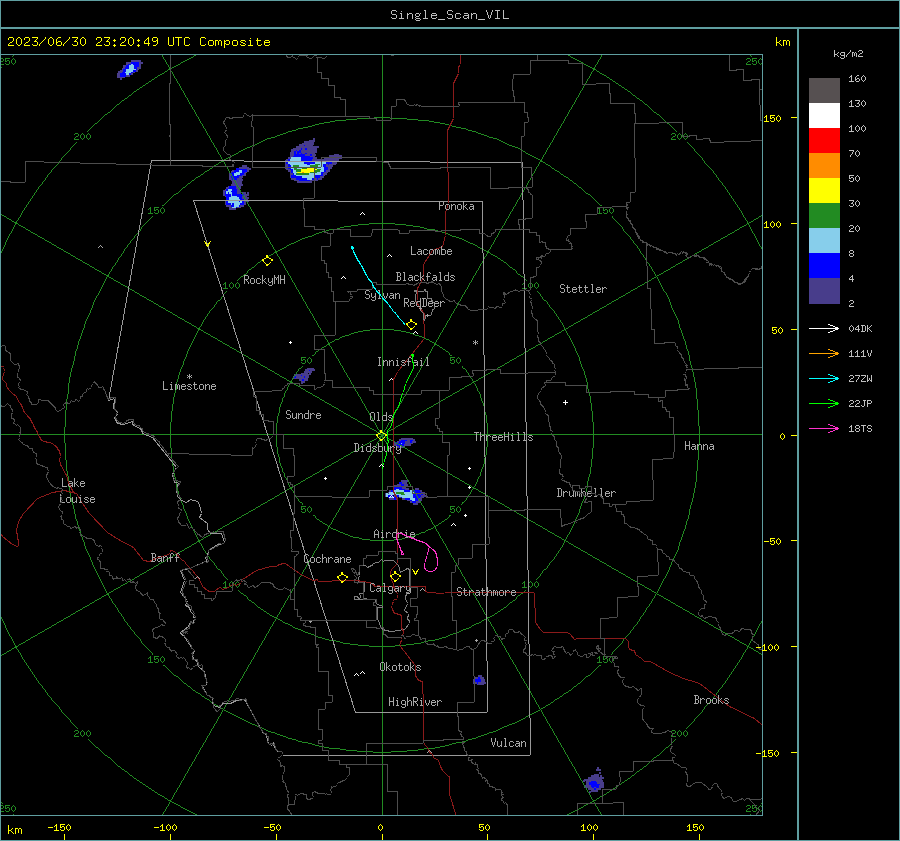Screen dimensions: 900x841
Task: Click the Brooks city label
Action: pos(711,700)
